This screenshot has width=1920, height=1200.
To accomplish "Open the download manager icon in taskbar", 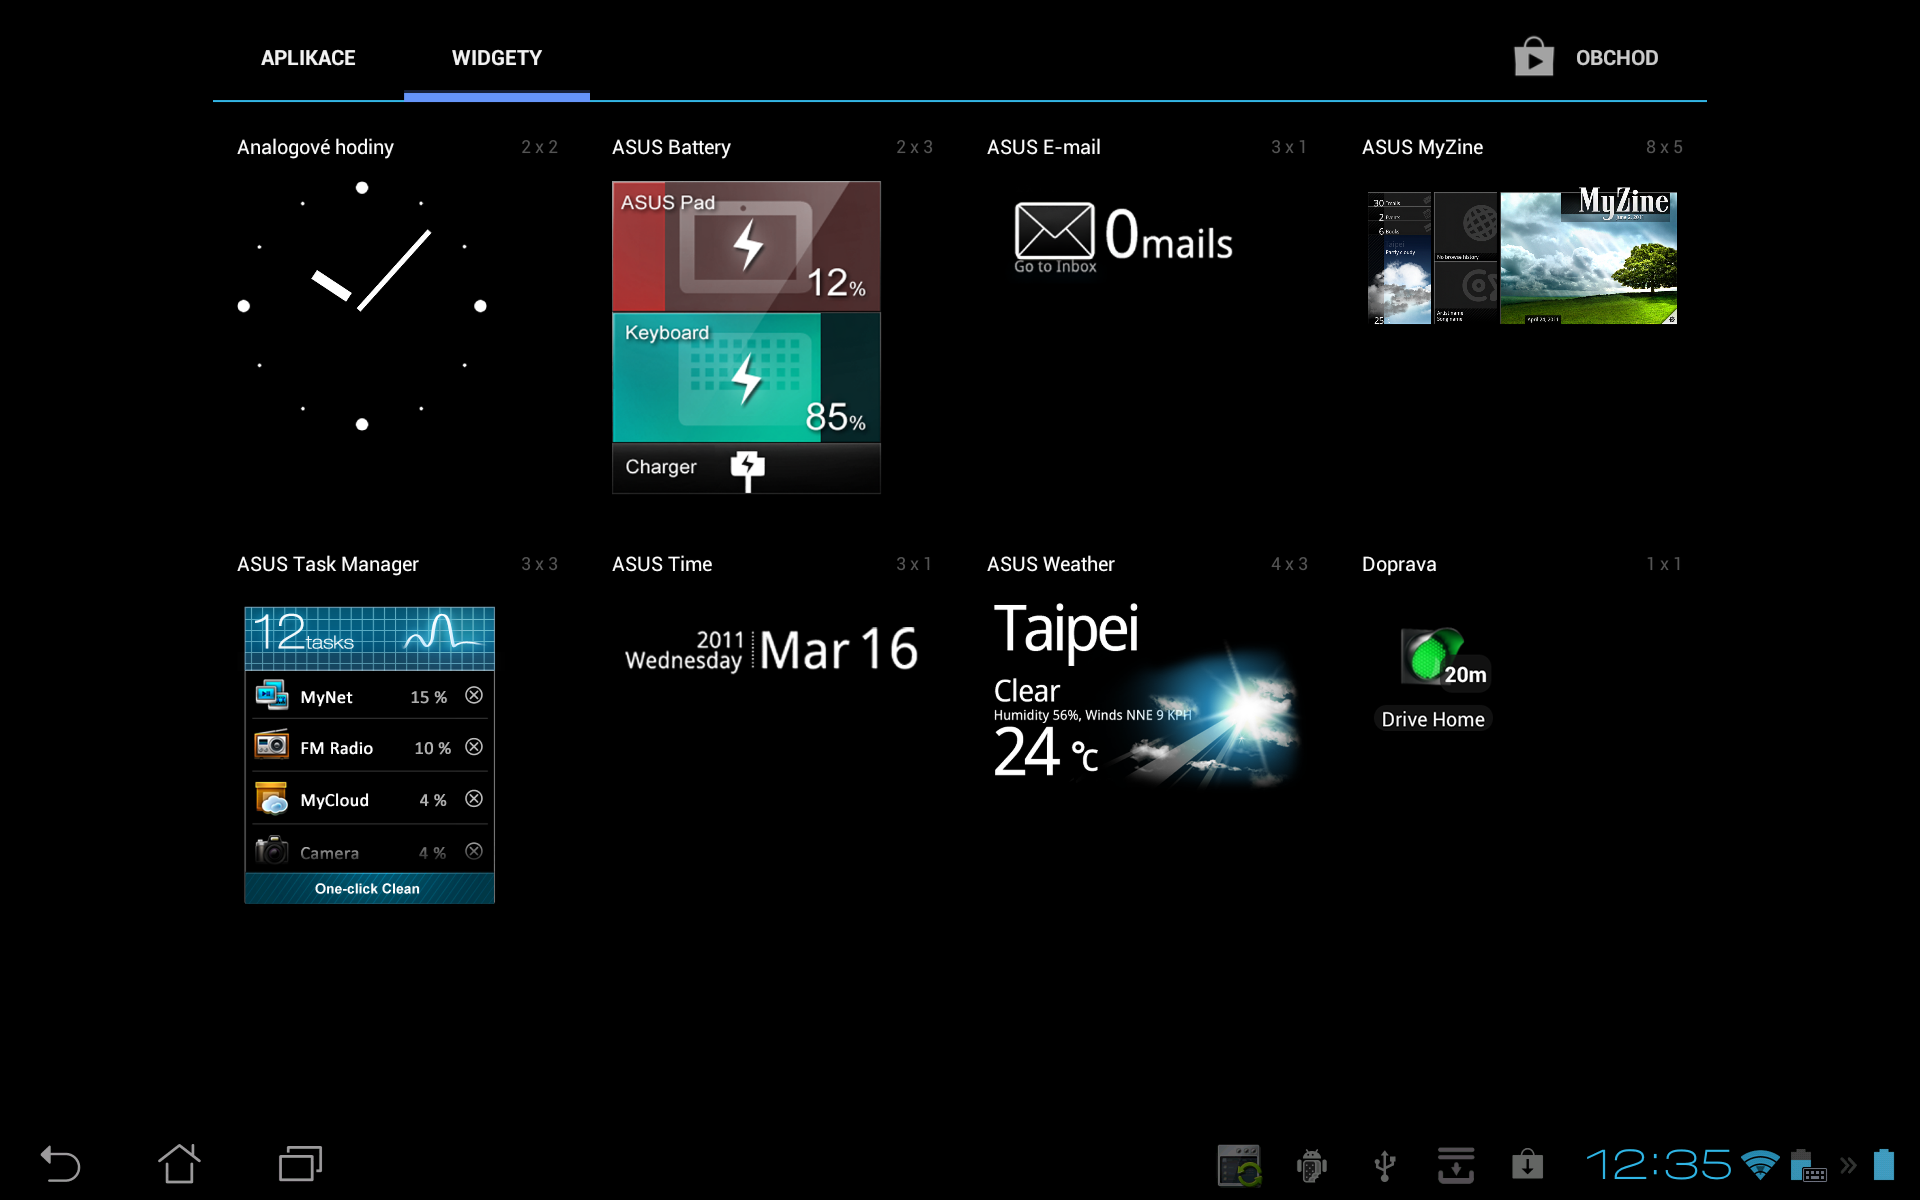I will (1457, 1163).
